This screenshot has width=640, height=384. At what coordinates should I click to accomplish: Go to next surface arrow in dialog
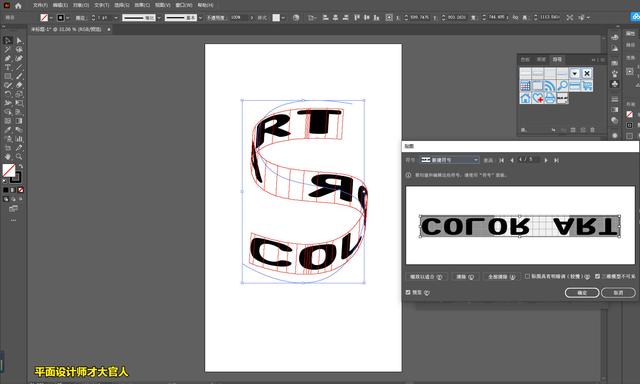[x=546, y=160]
